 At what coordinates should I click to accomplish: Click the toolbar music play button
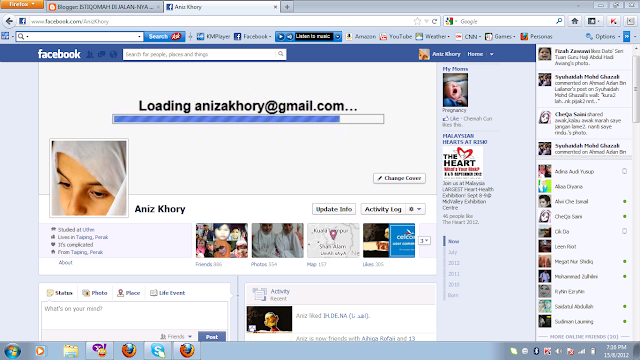(281, 36)
